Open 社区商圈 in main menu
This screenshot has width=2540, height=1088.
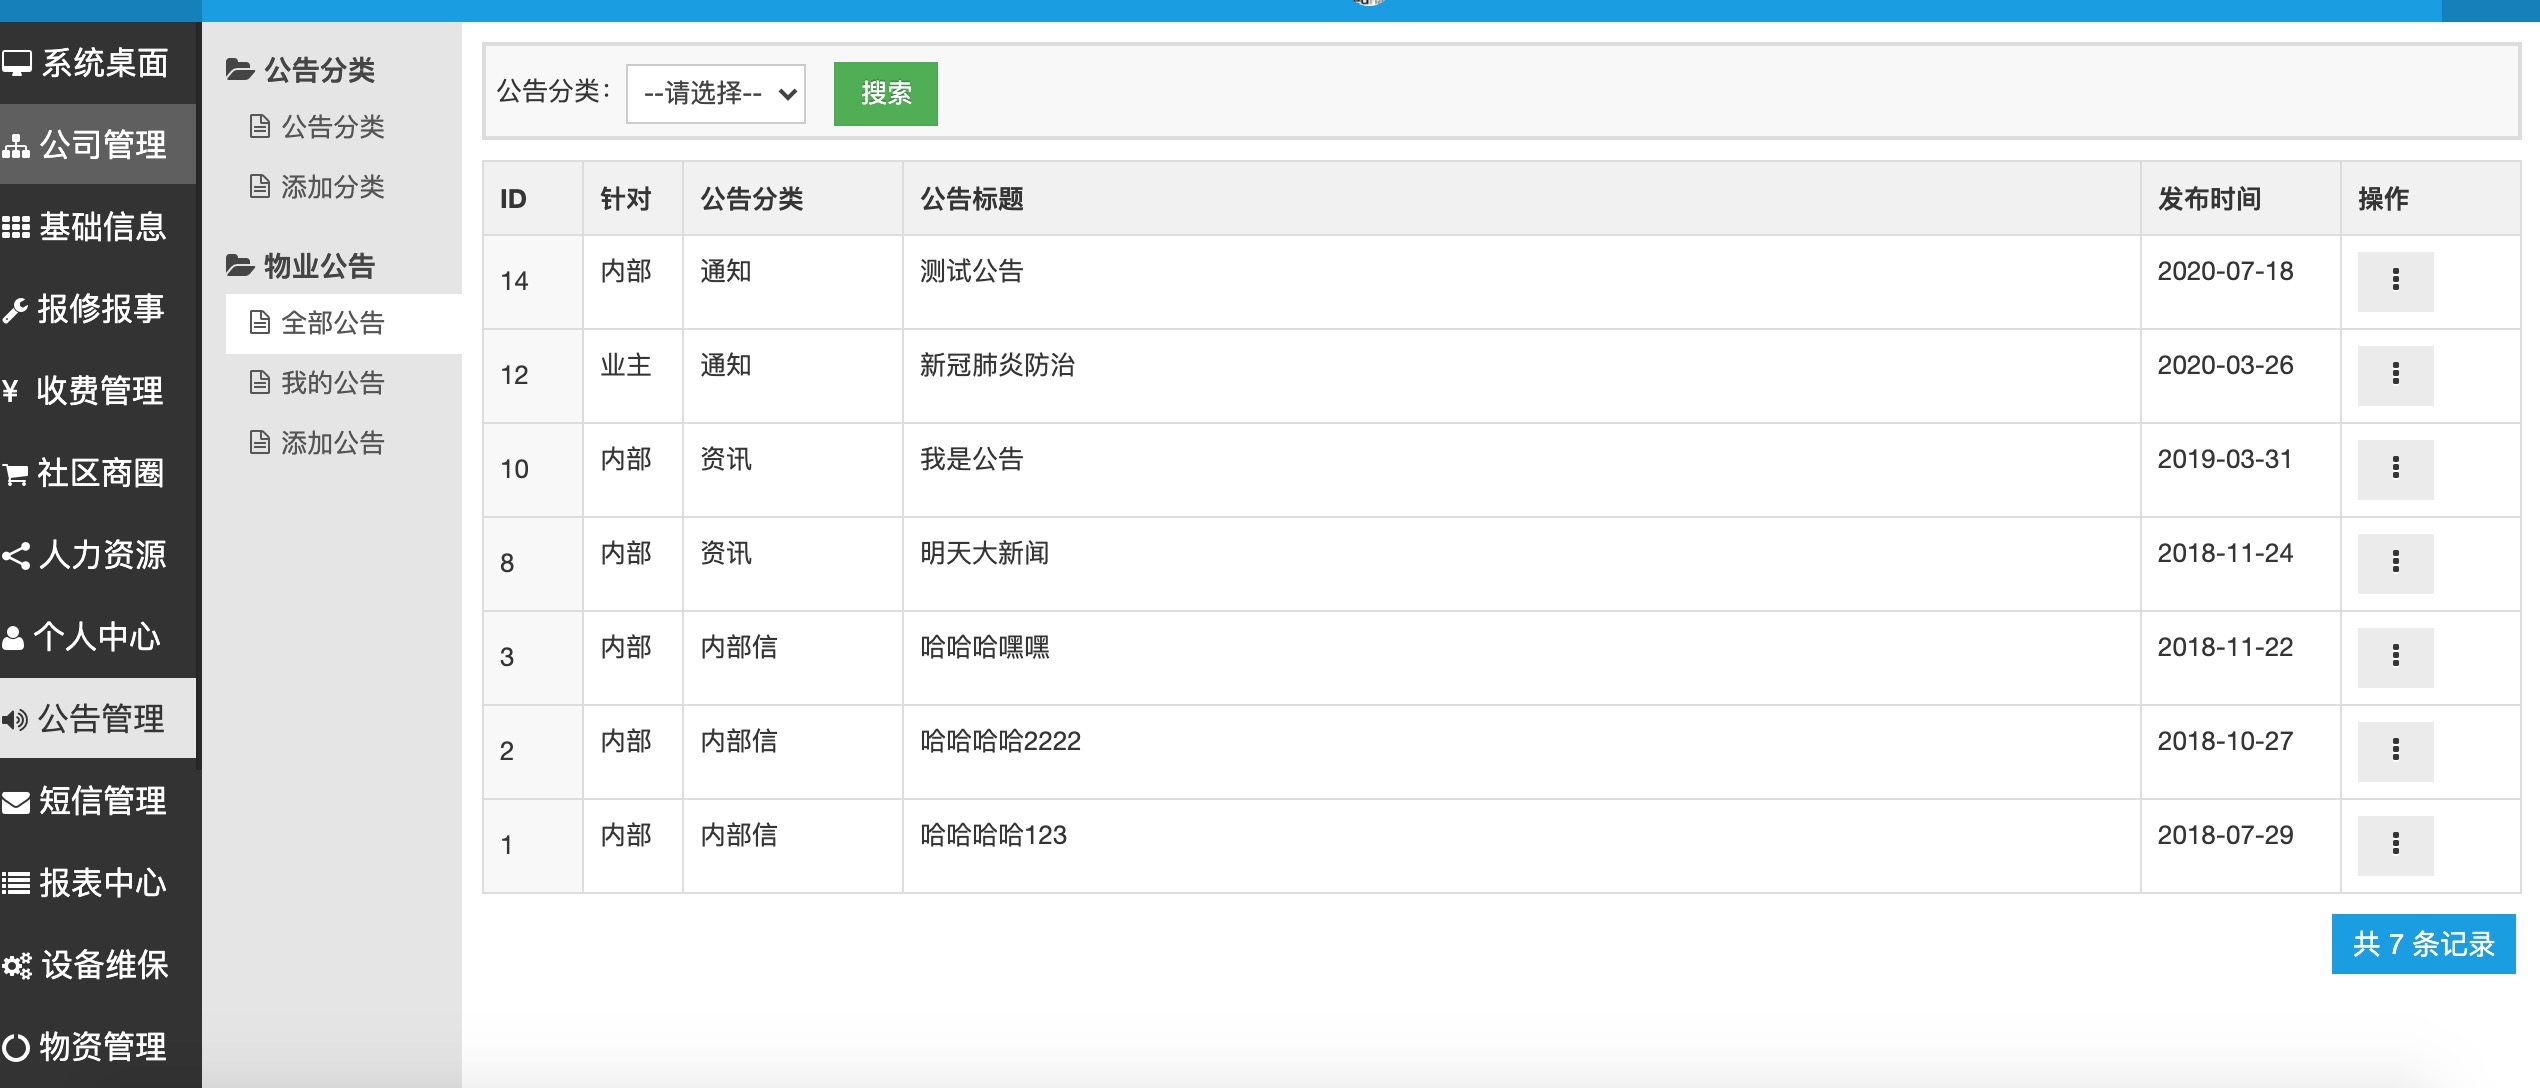[98, 473]
